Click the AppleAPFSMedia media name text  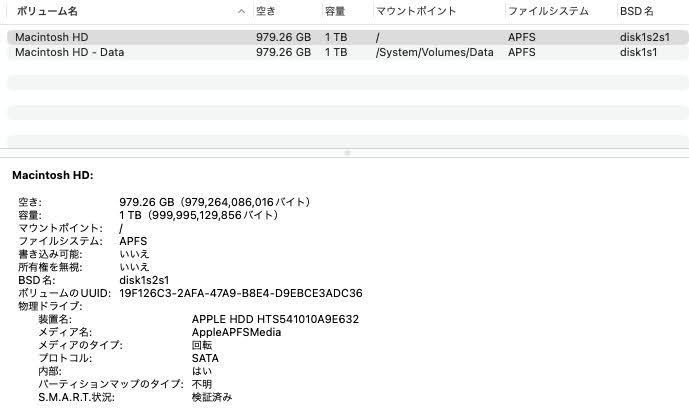click(x=236, y=332)
